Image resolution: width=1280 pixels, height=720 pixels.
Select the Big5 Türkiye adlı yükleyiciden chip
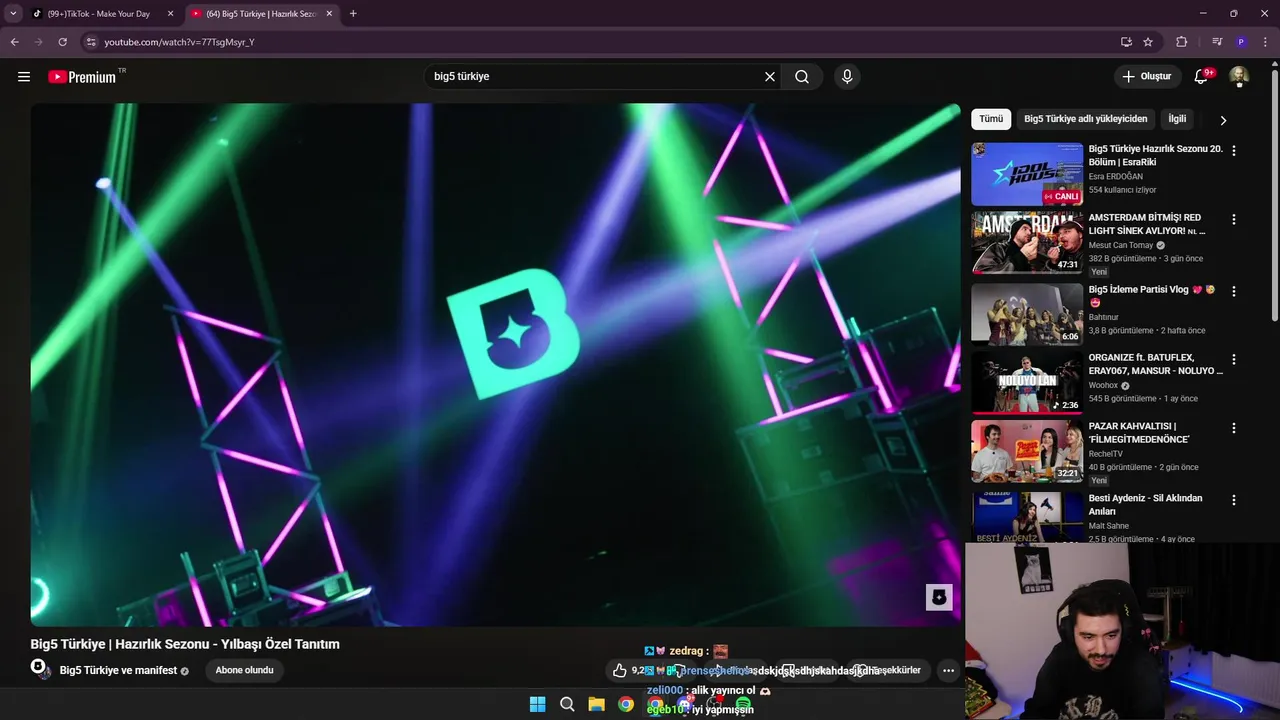[1085, 119]
